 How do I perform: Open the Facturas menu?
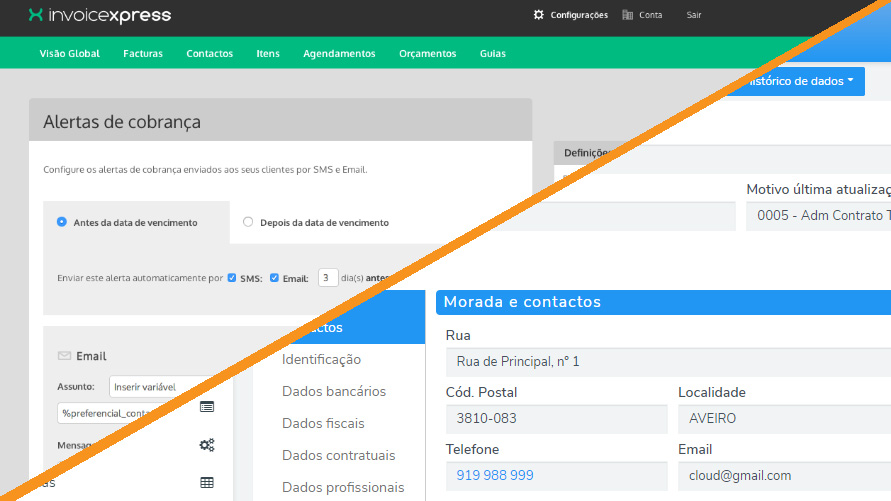pyautogui.click(x=143, y=53)
